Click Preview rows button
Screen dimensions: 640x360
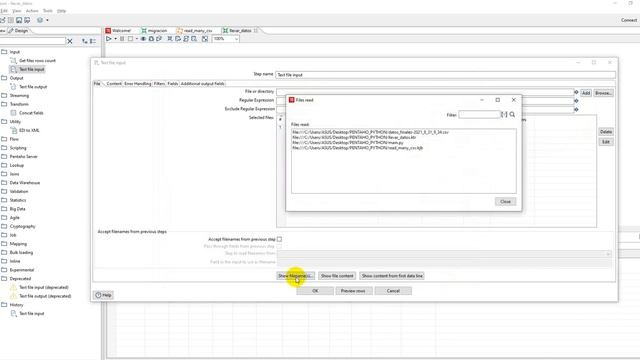(353, 291)
